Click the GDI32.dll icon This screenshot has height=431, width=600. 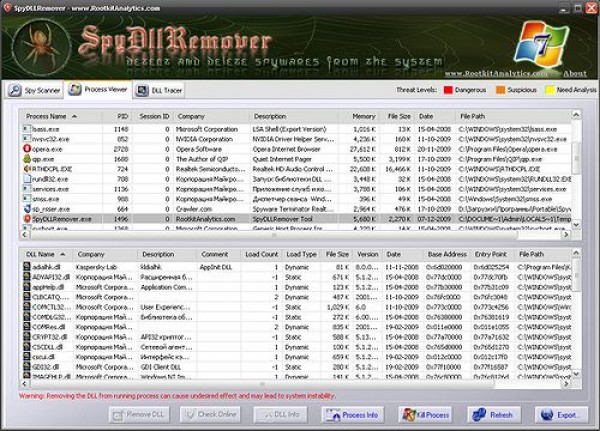26,367
